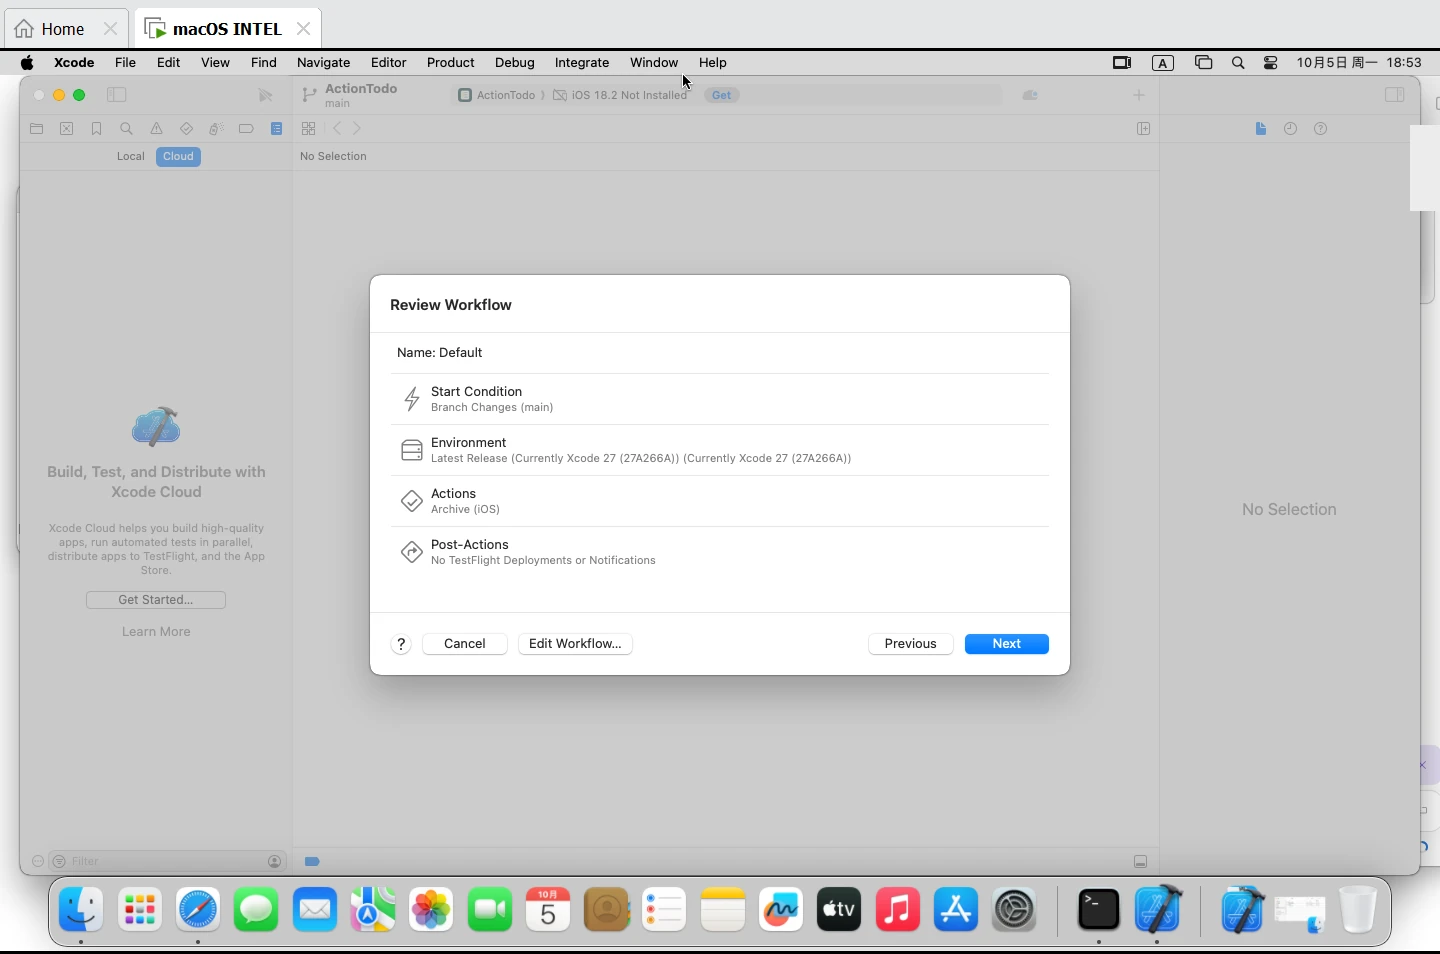Click the Xcode Cloud status icon in toolbar
This screenshot has height=954, width=1440.
(x=1030, y=95)
